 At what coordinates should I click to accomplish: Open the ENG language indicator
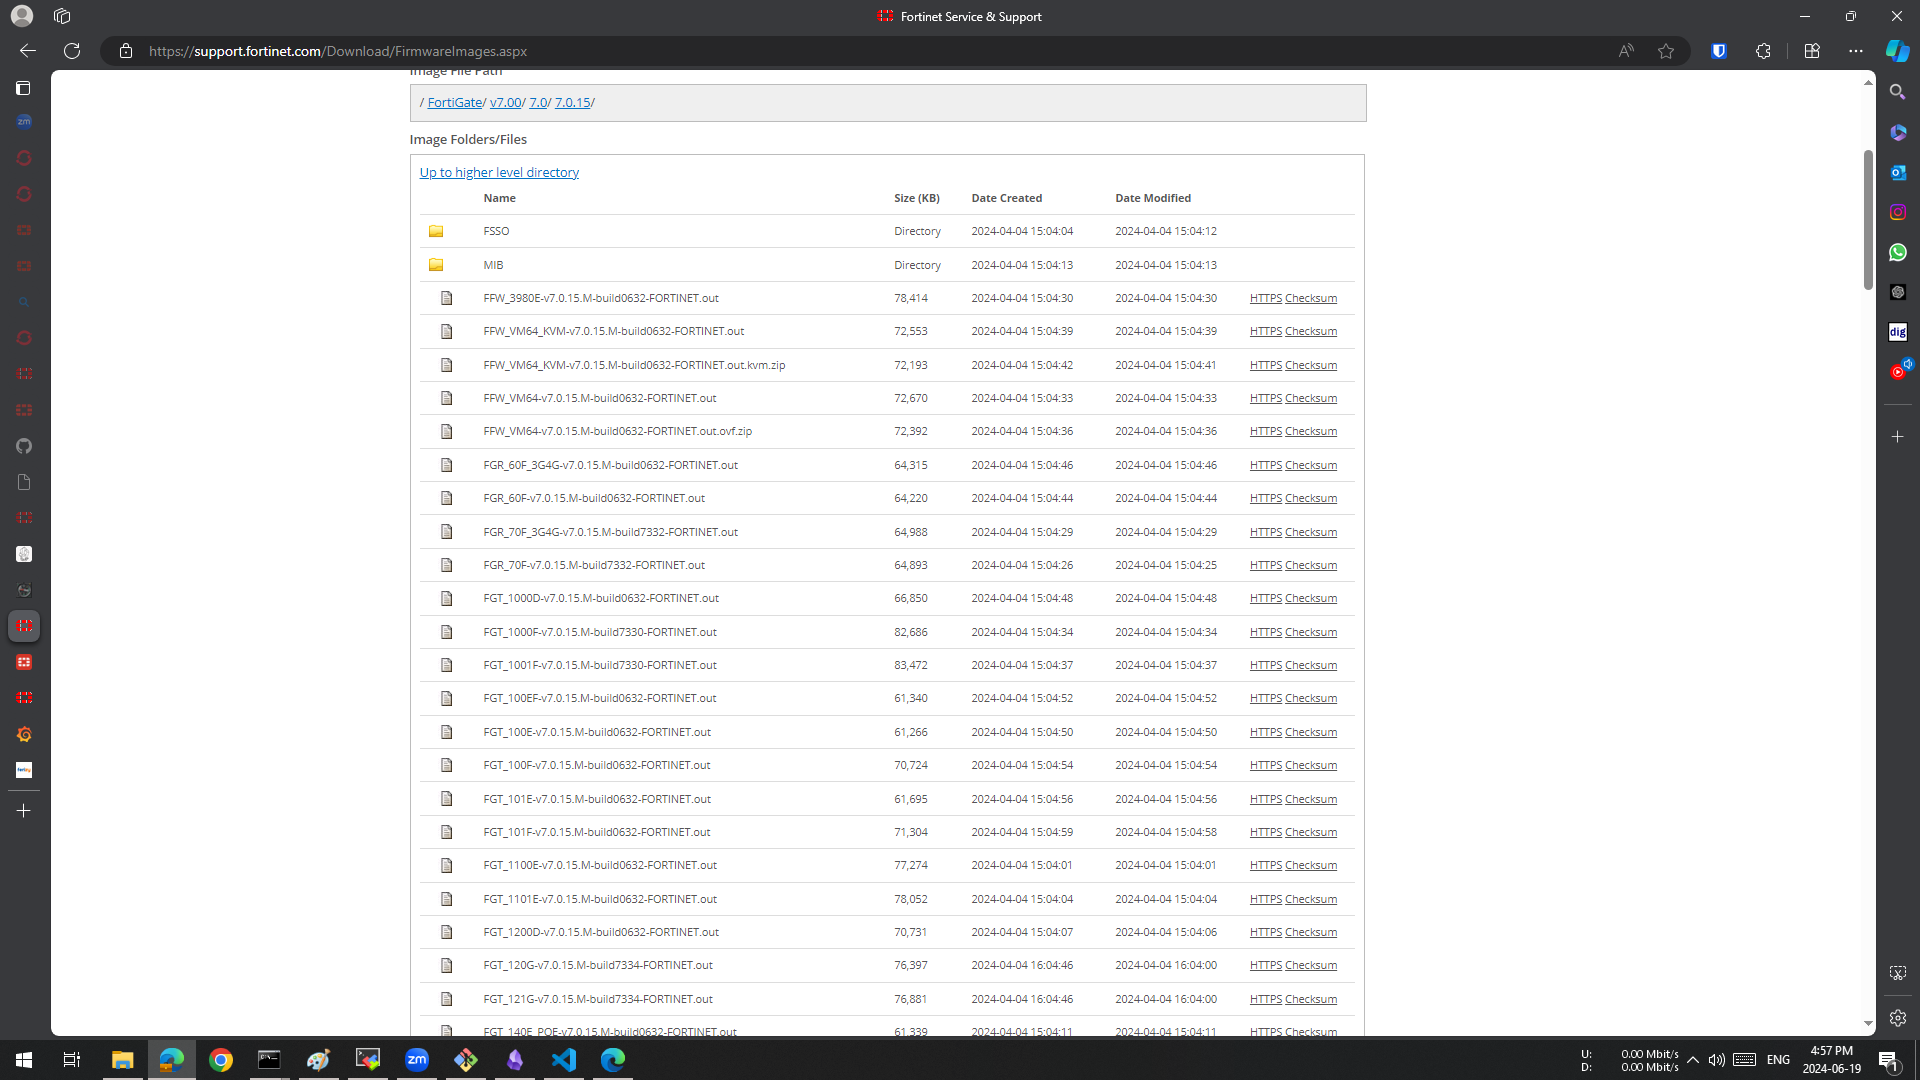click(1778, 1060)
